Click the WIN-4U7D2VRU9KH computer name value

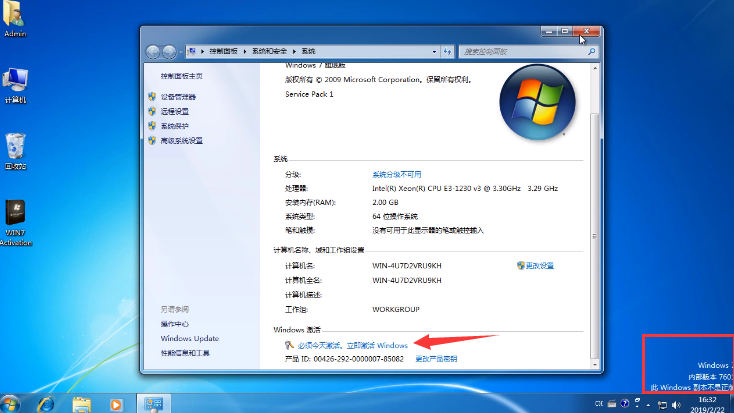coord(407,266)
